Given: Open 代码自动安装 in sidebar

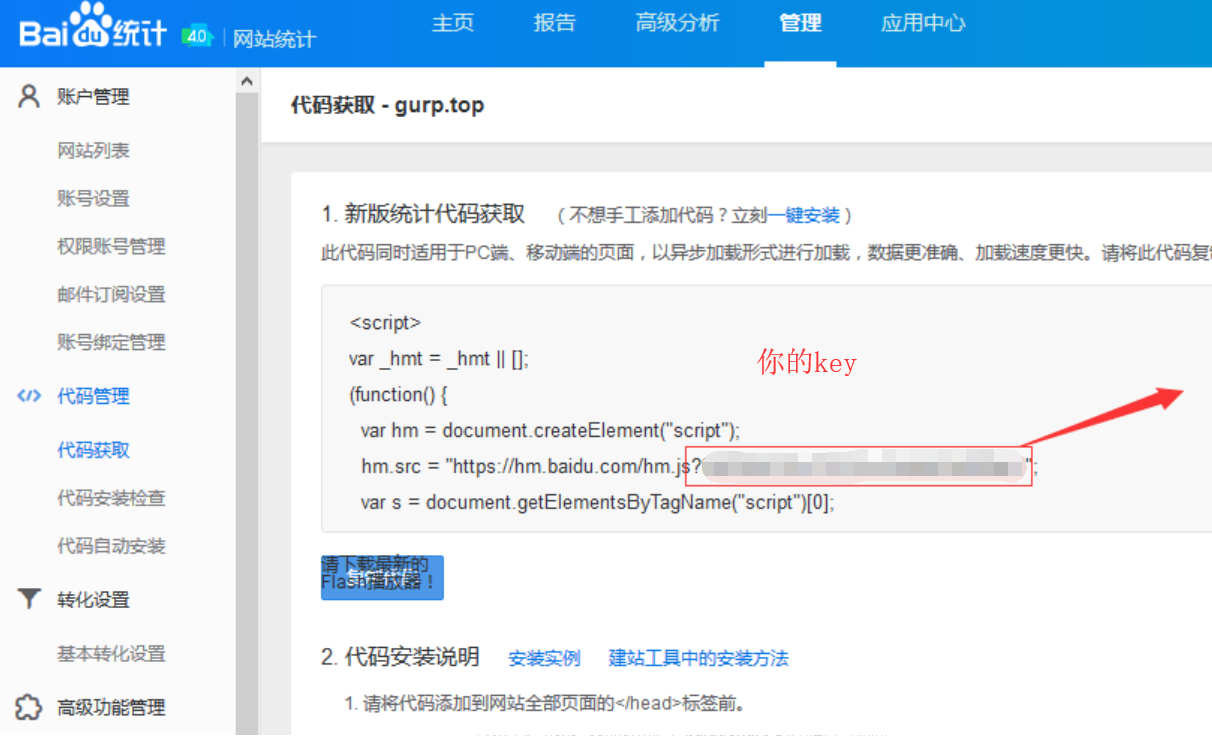Looking at the screenshot, I should 111,547.
